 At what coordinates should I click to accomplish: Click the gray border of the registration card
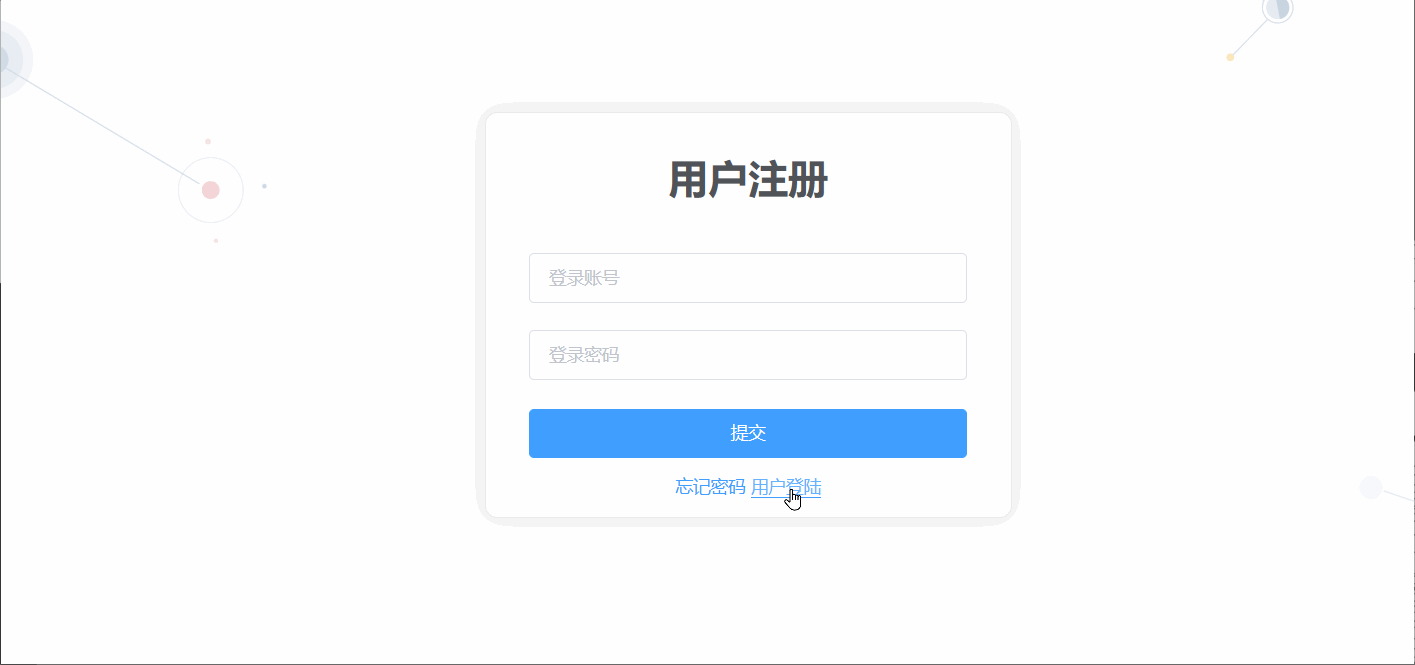click(x=481, y=314)
